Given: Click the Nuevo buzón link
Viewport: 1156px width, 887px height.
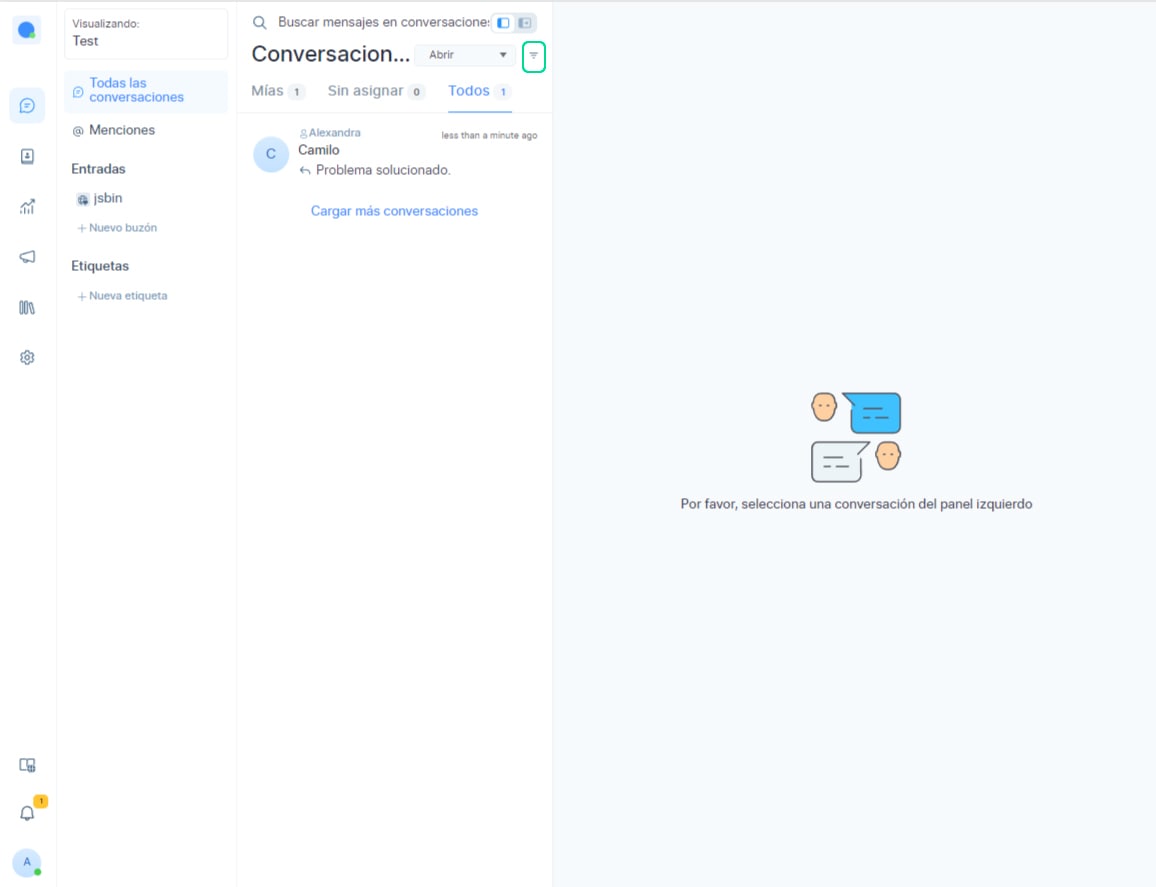Looking at the screenshot, I should [x=118, y=228].
